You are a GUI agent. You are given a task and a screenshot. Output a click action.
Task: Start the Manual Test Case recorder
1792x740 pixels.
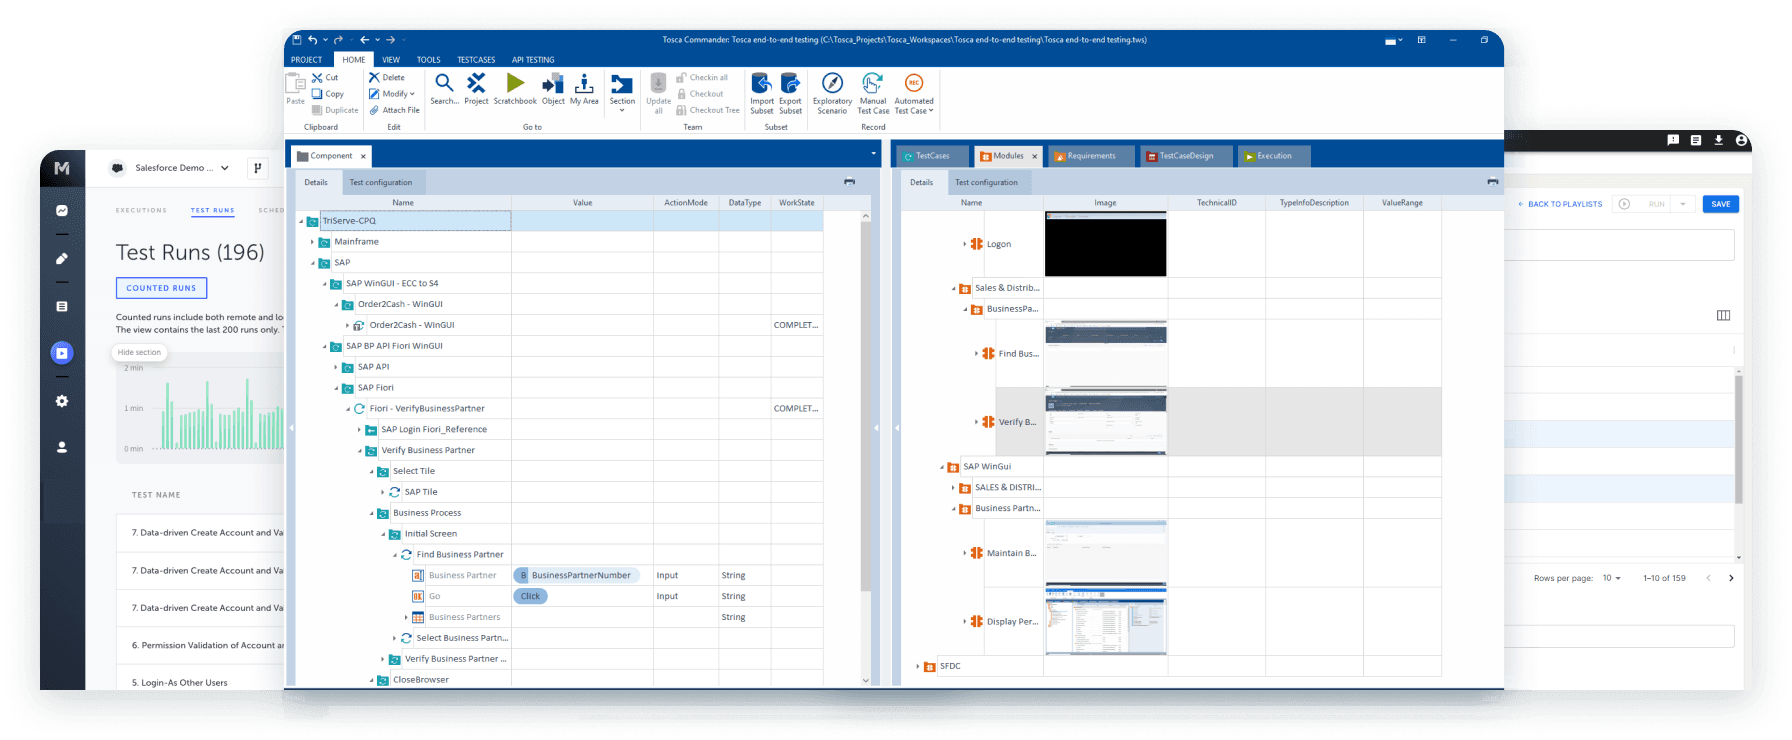tap(873, 93)
